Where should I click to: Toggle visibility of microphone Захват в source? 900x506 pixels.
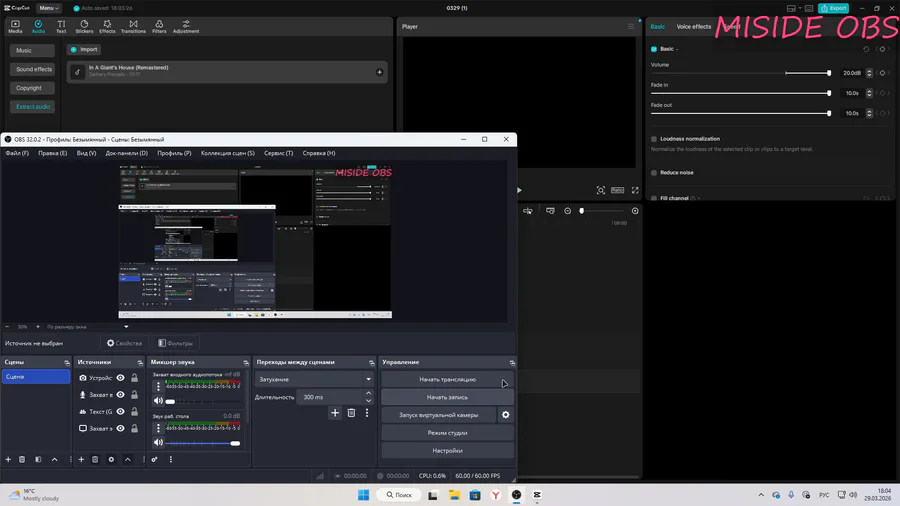pyautogui.click(x=121, y=395)
